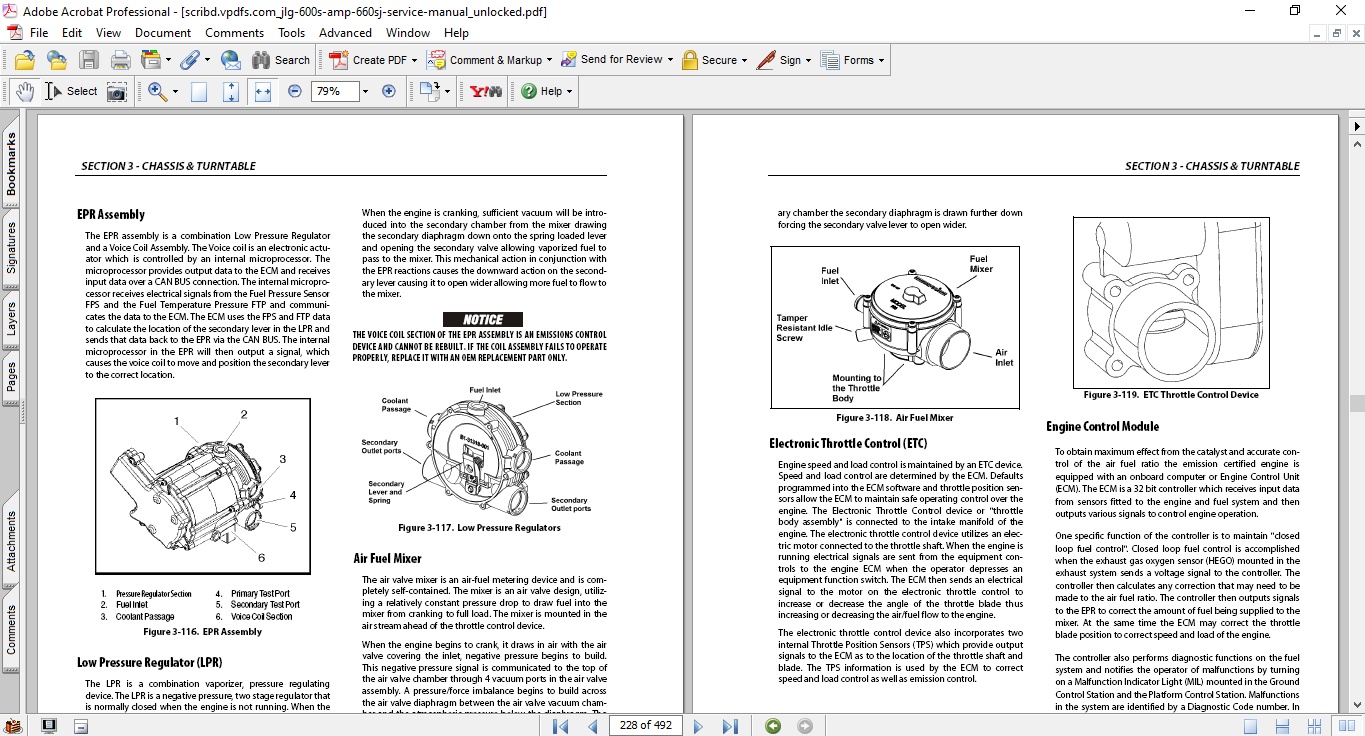
Task: Click the Yahoo search toolbar icon
Action: tap(487, 91)
